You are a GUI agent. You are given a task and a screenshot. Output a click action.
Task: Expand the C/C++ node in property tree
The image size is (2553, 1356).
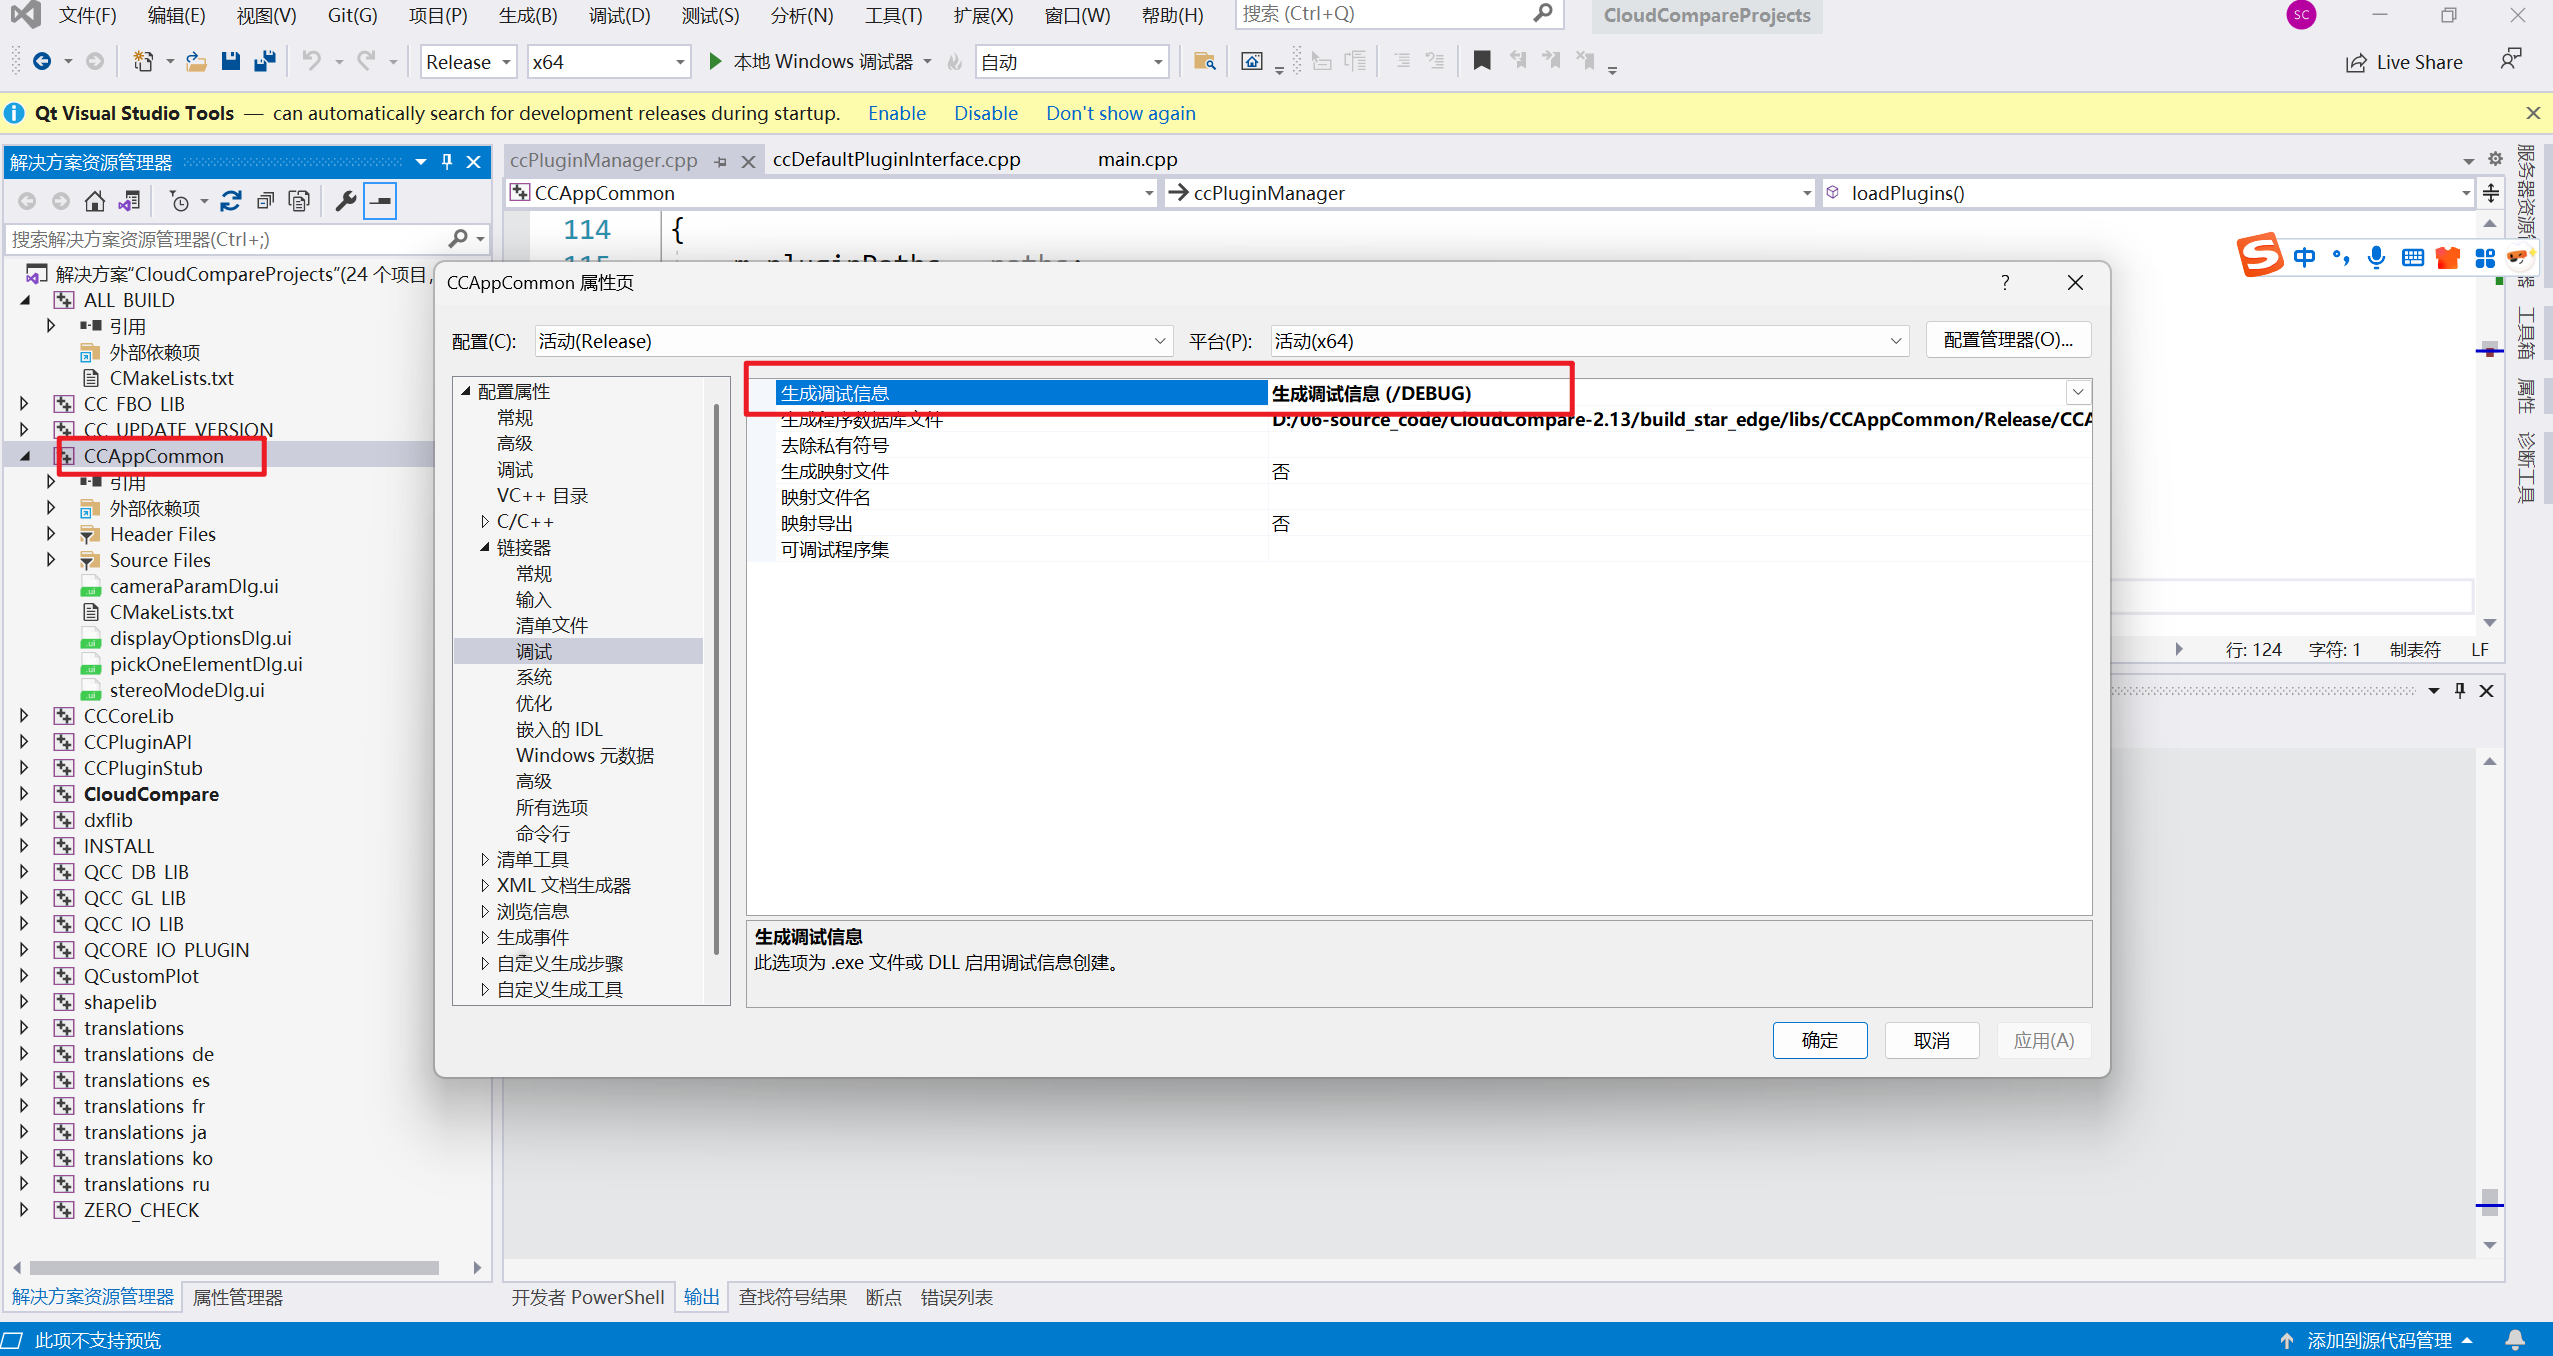[485, 522]
